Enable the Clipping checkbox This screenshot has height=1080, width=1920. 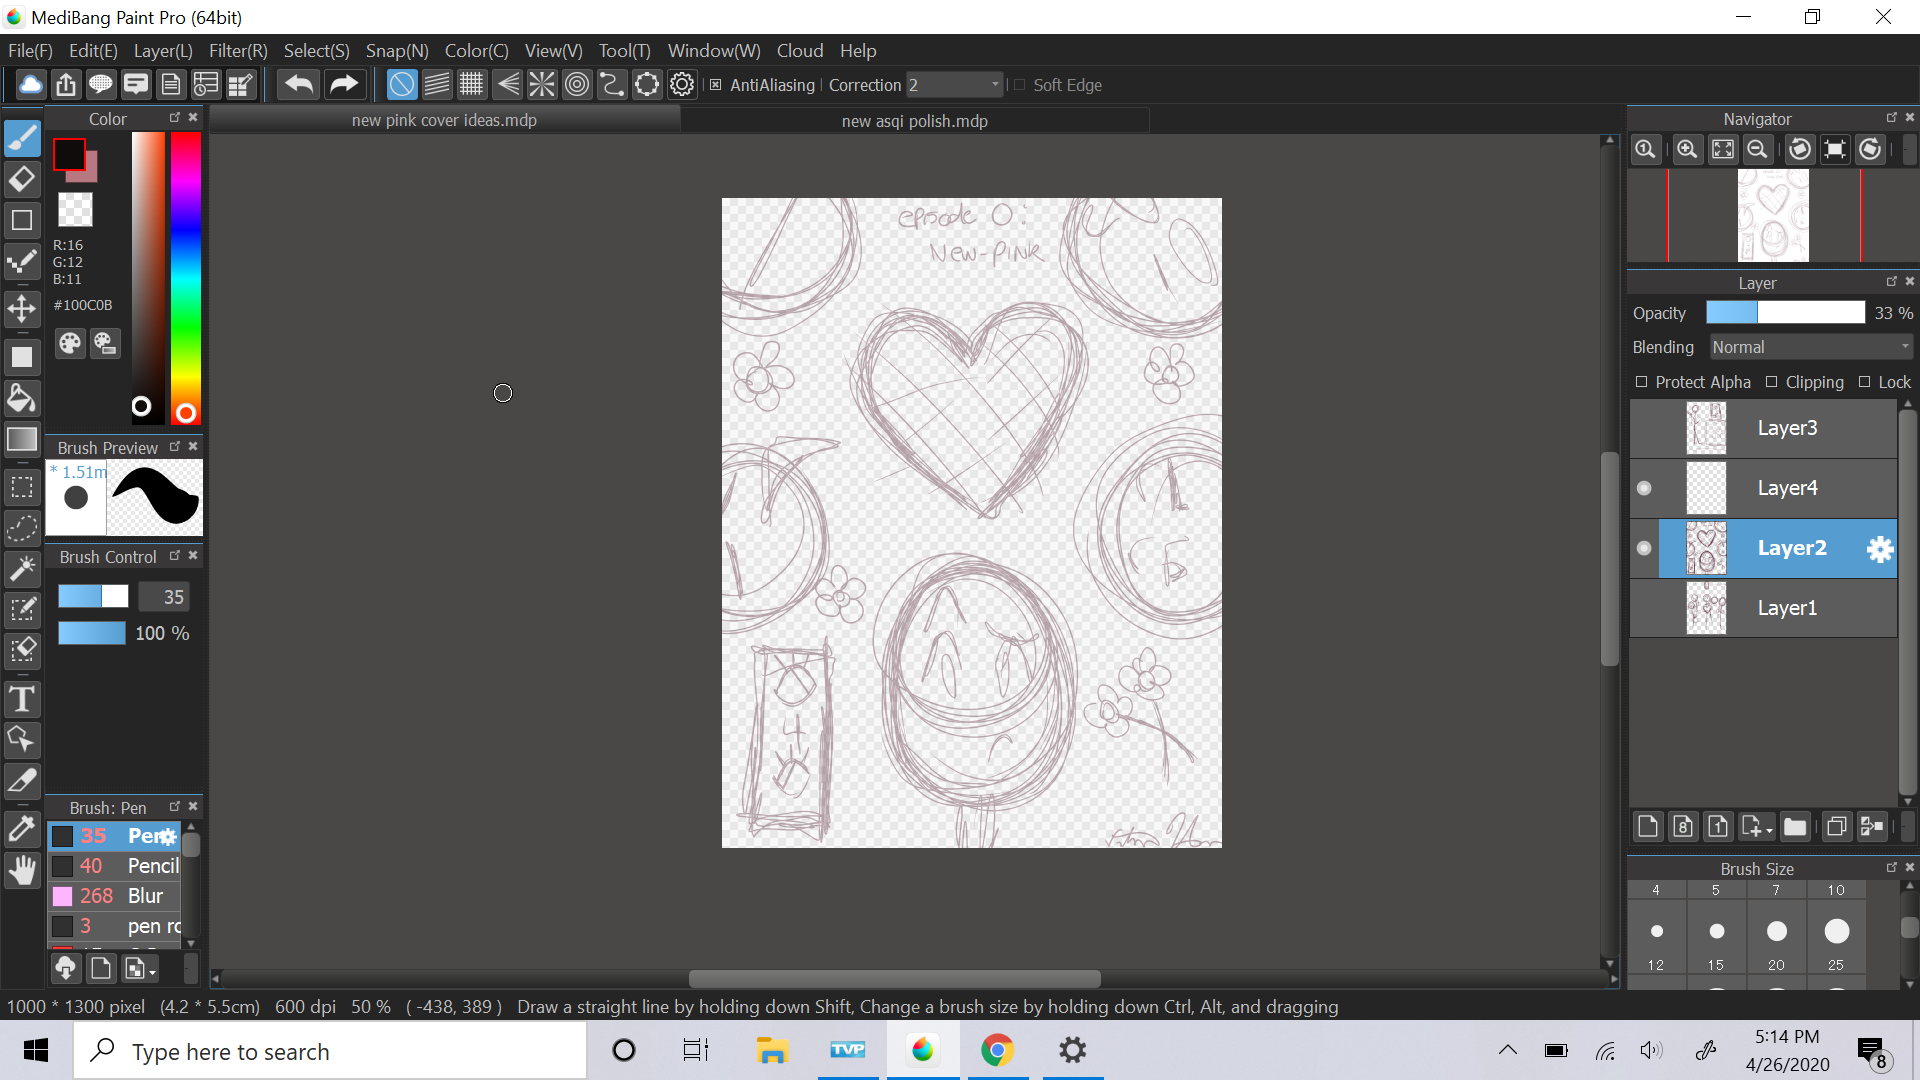click(x=1771, y=382)
